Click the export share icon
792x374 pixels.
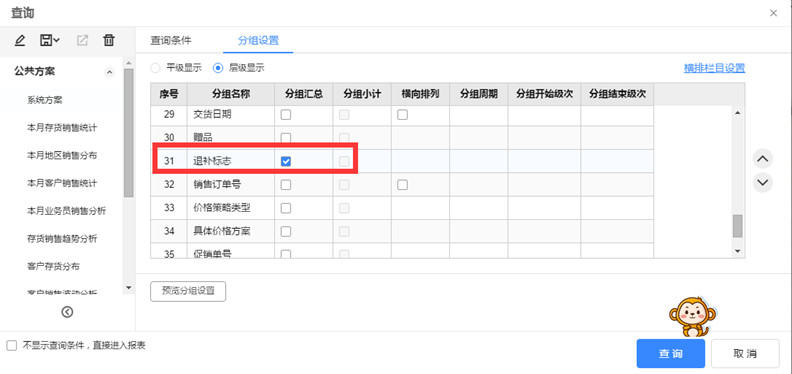(82, 40)
